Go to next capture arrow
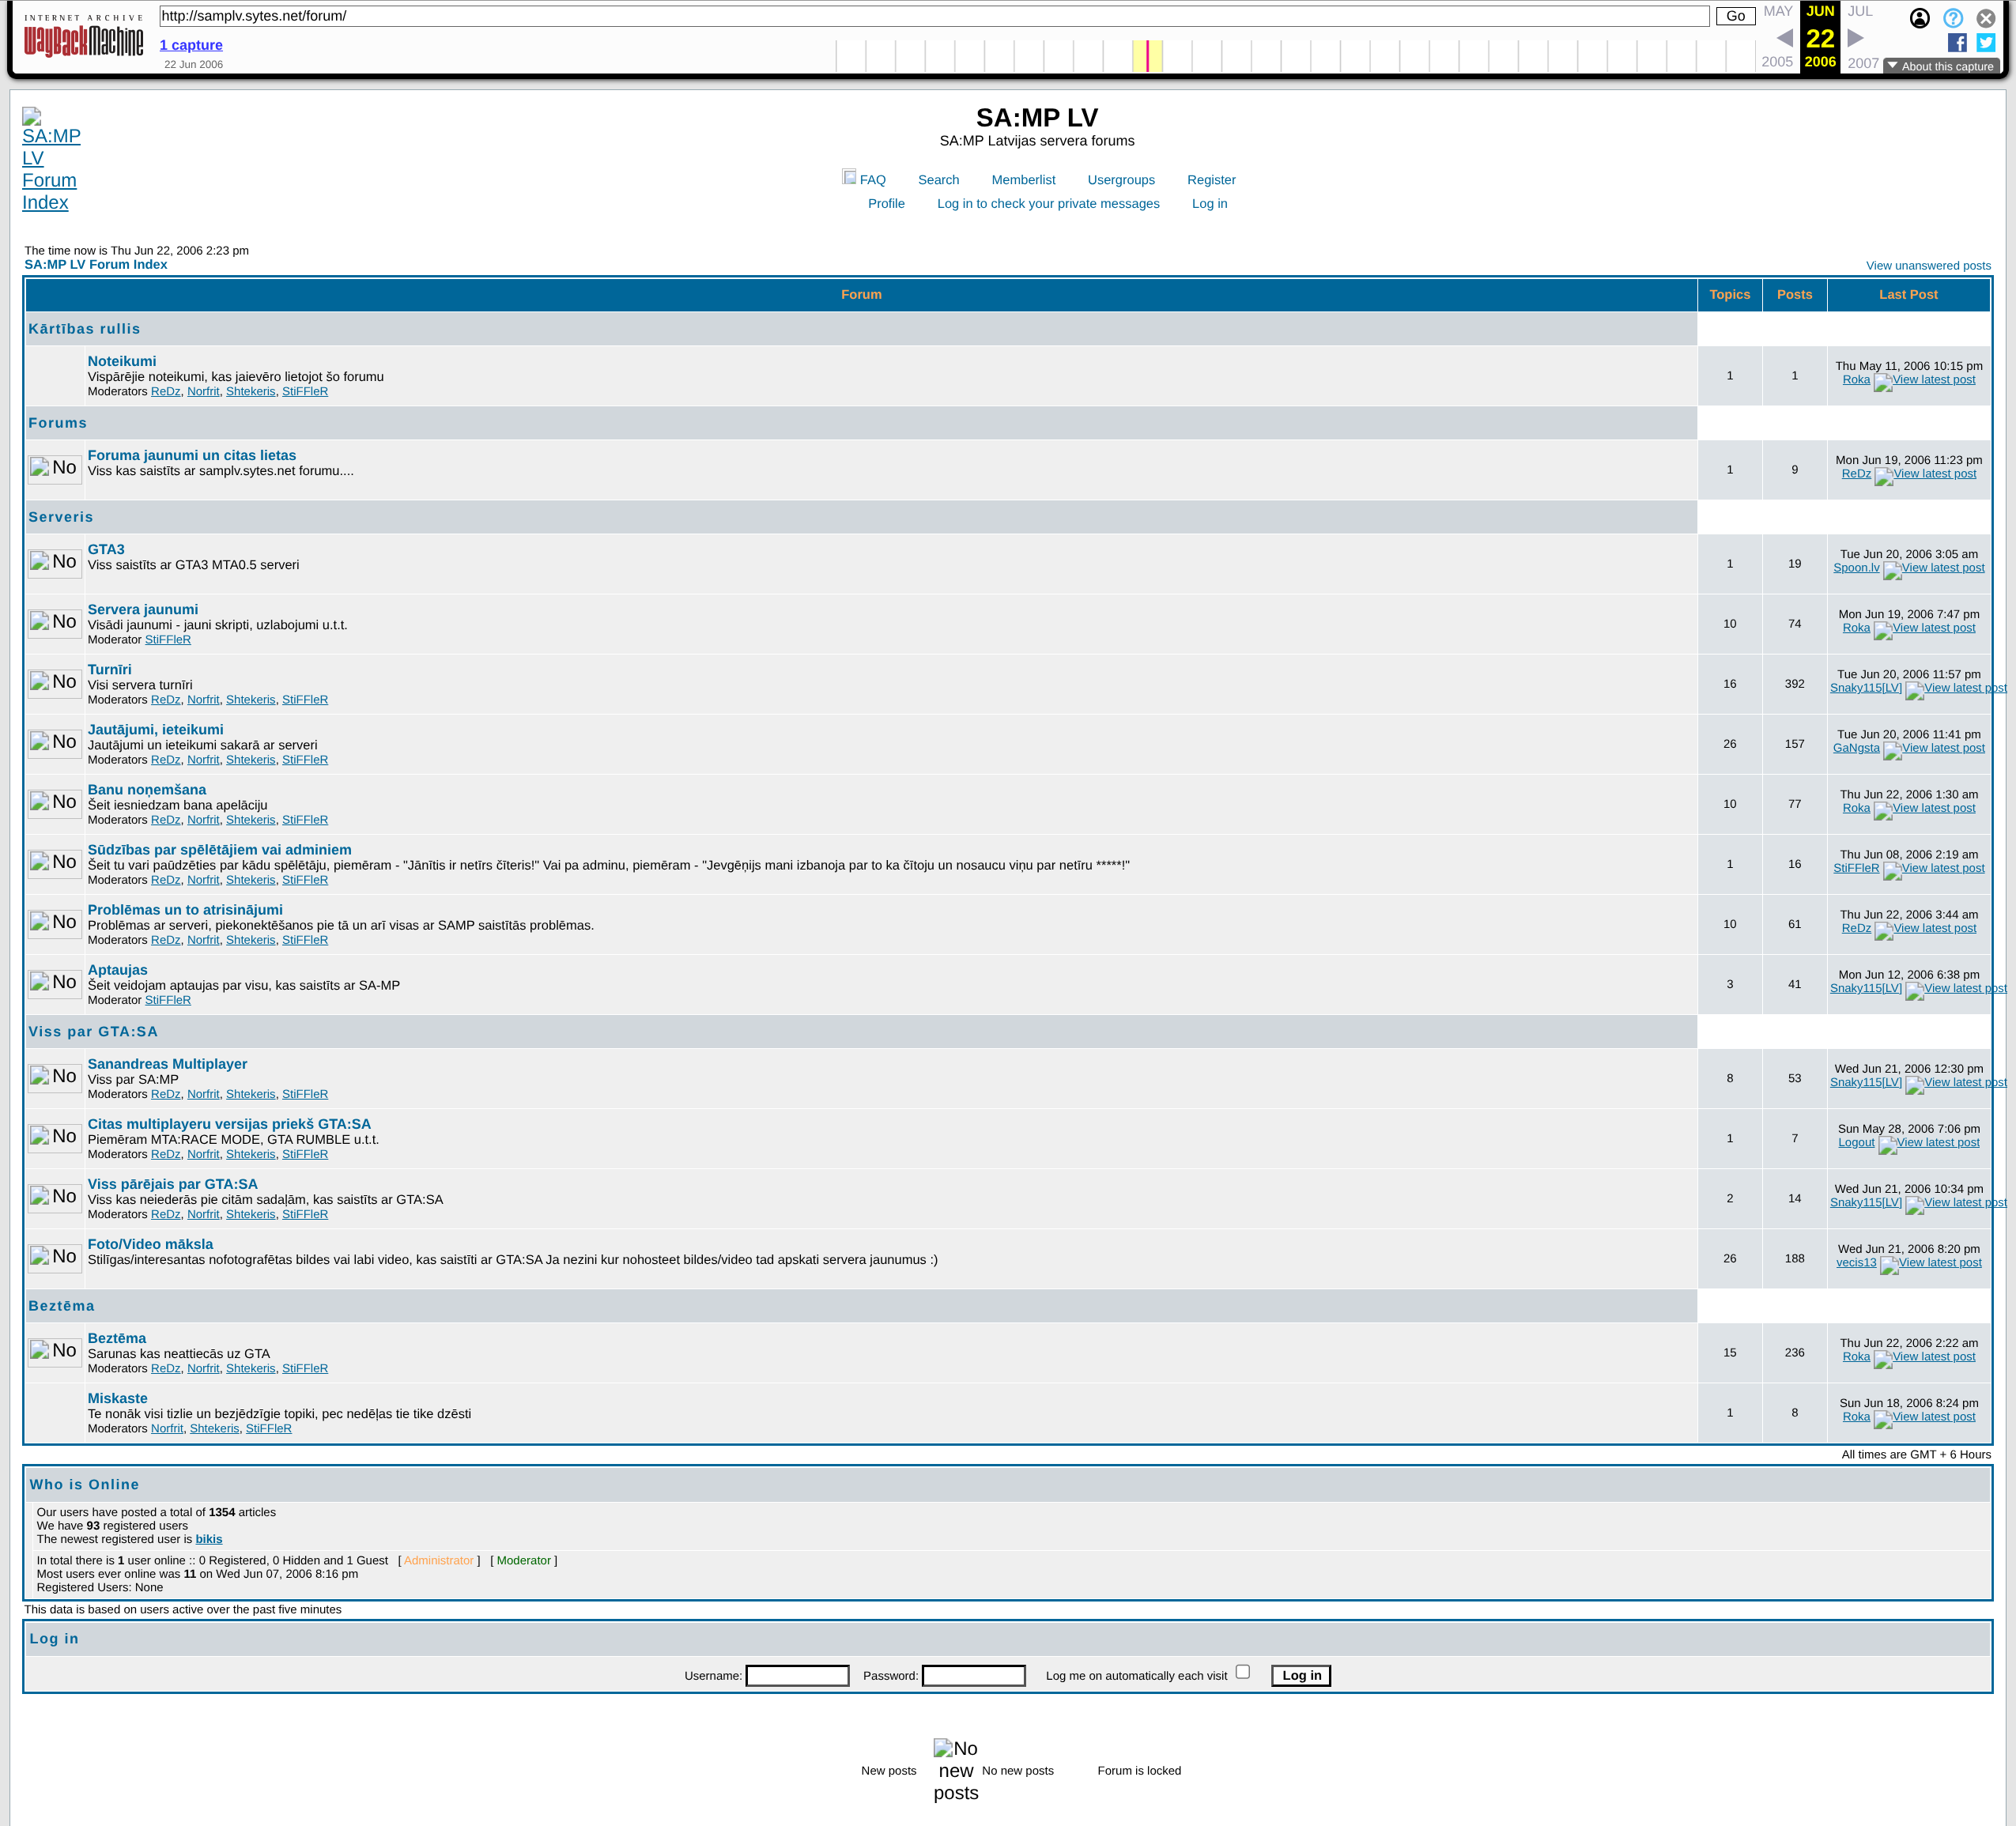Screen dimensions: 2016x1826 pyautogui.click(x=1855, y=38)
